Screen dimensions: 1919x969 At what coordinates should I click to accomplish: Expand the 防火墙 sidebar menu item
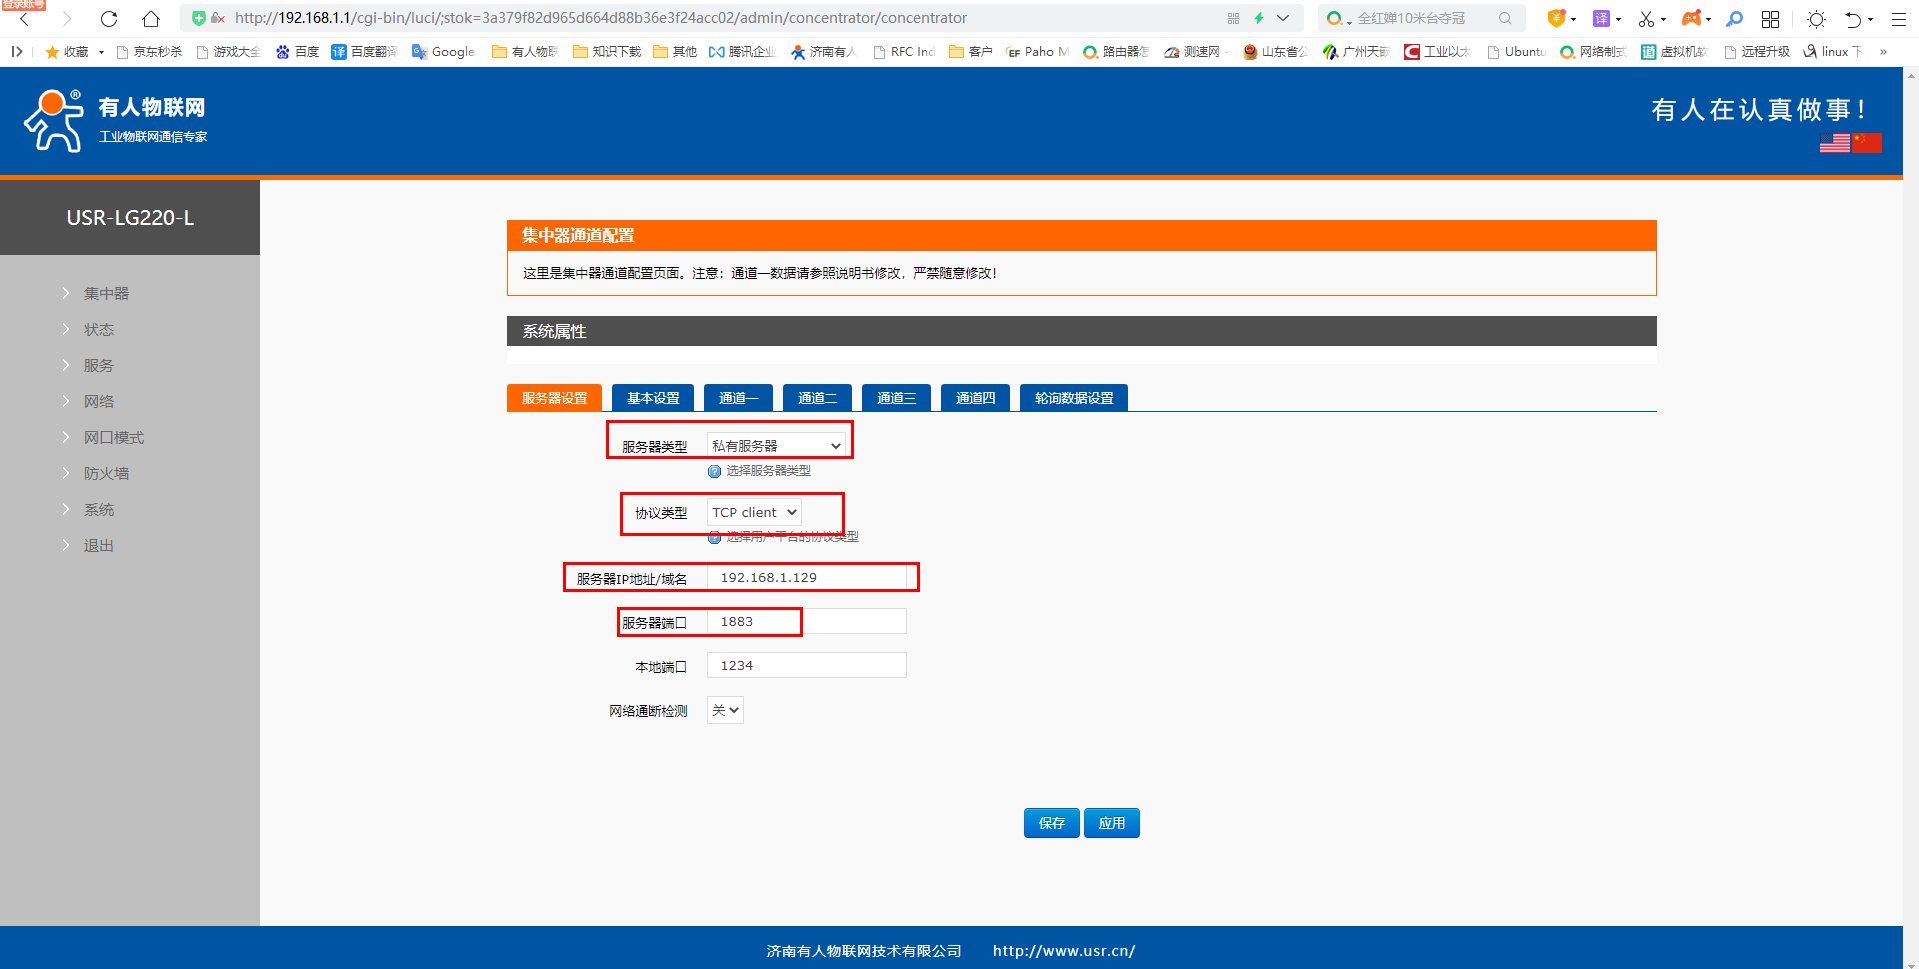click(x=106, y=473)
